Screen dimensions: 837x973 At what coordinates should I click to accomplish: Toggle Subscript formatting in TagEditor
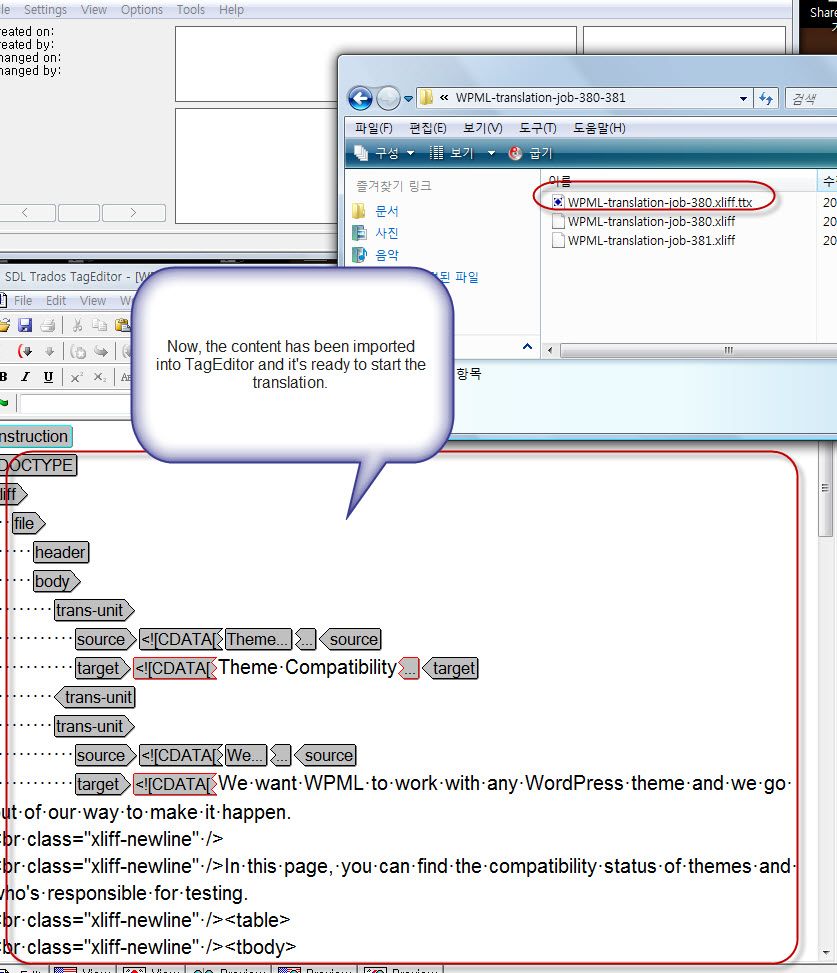(100, 377)
